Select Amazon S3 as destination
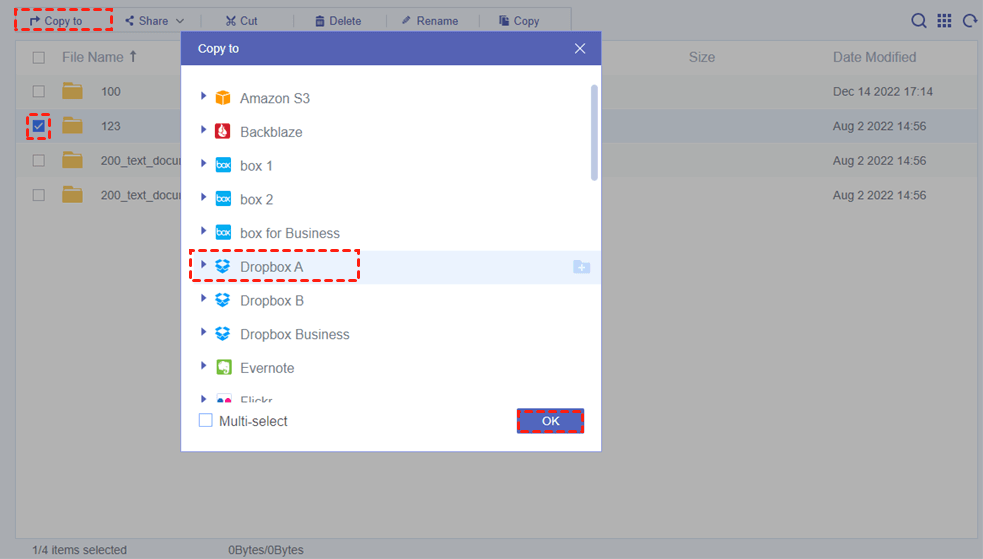 click(x=275, y=98)
